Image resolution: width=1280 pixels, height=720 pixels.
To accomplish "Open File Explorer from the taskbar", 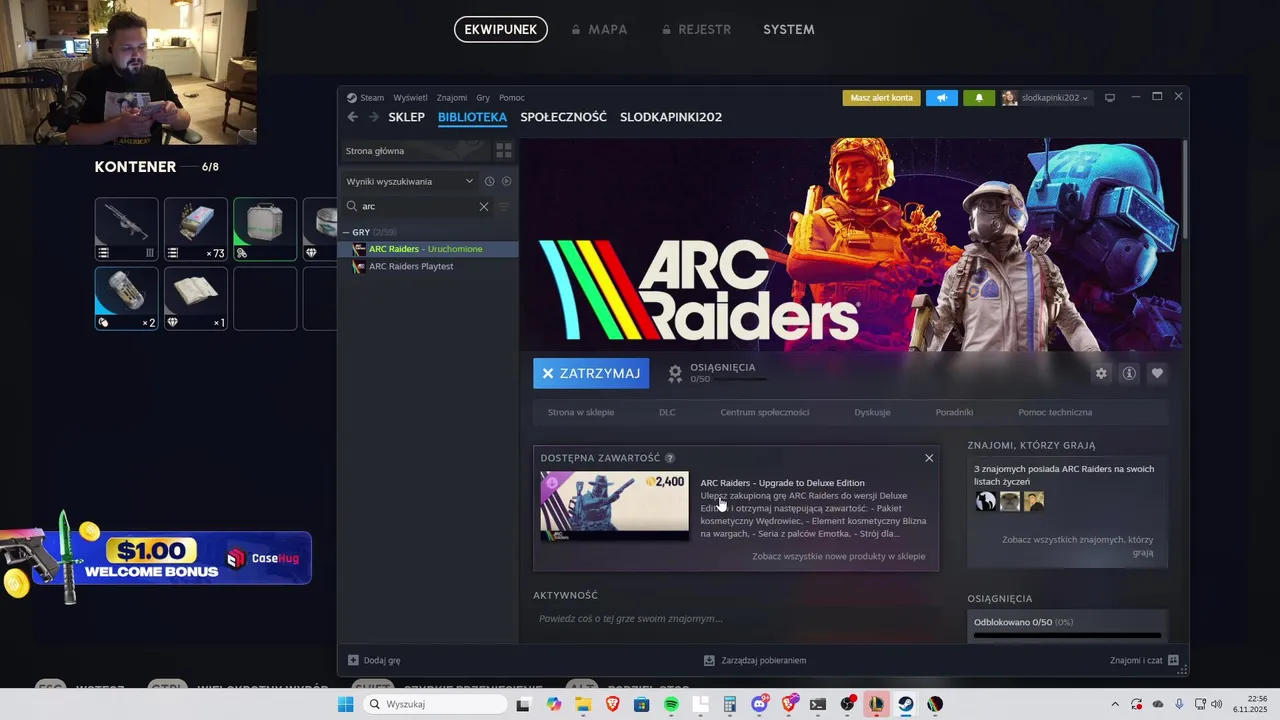I will tap(584, 704).
